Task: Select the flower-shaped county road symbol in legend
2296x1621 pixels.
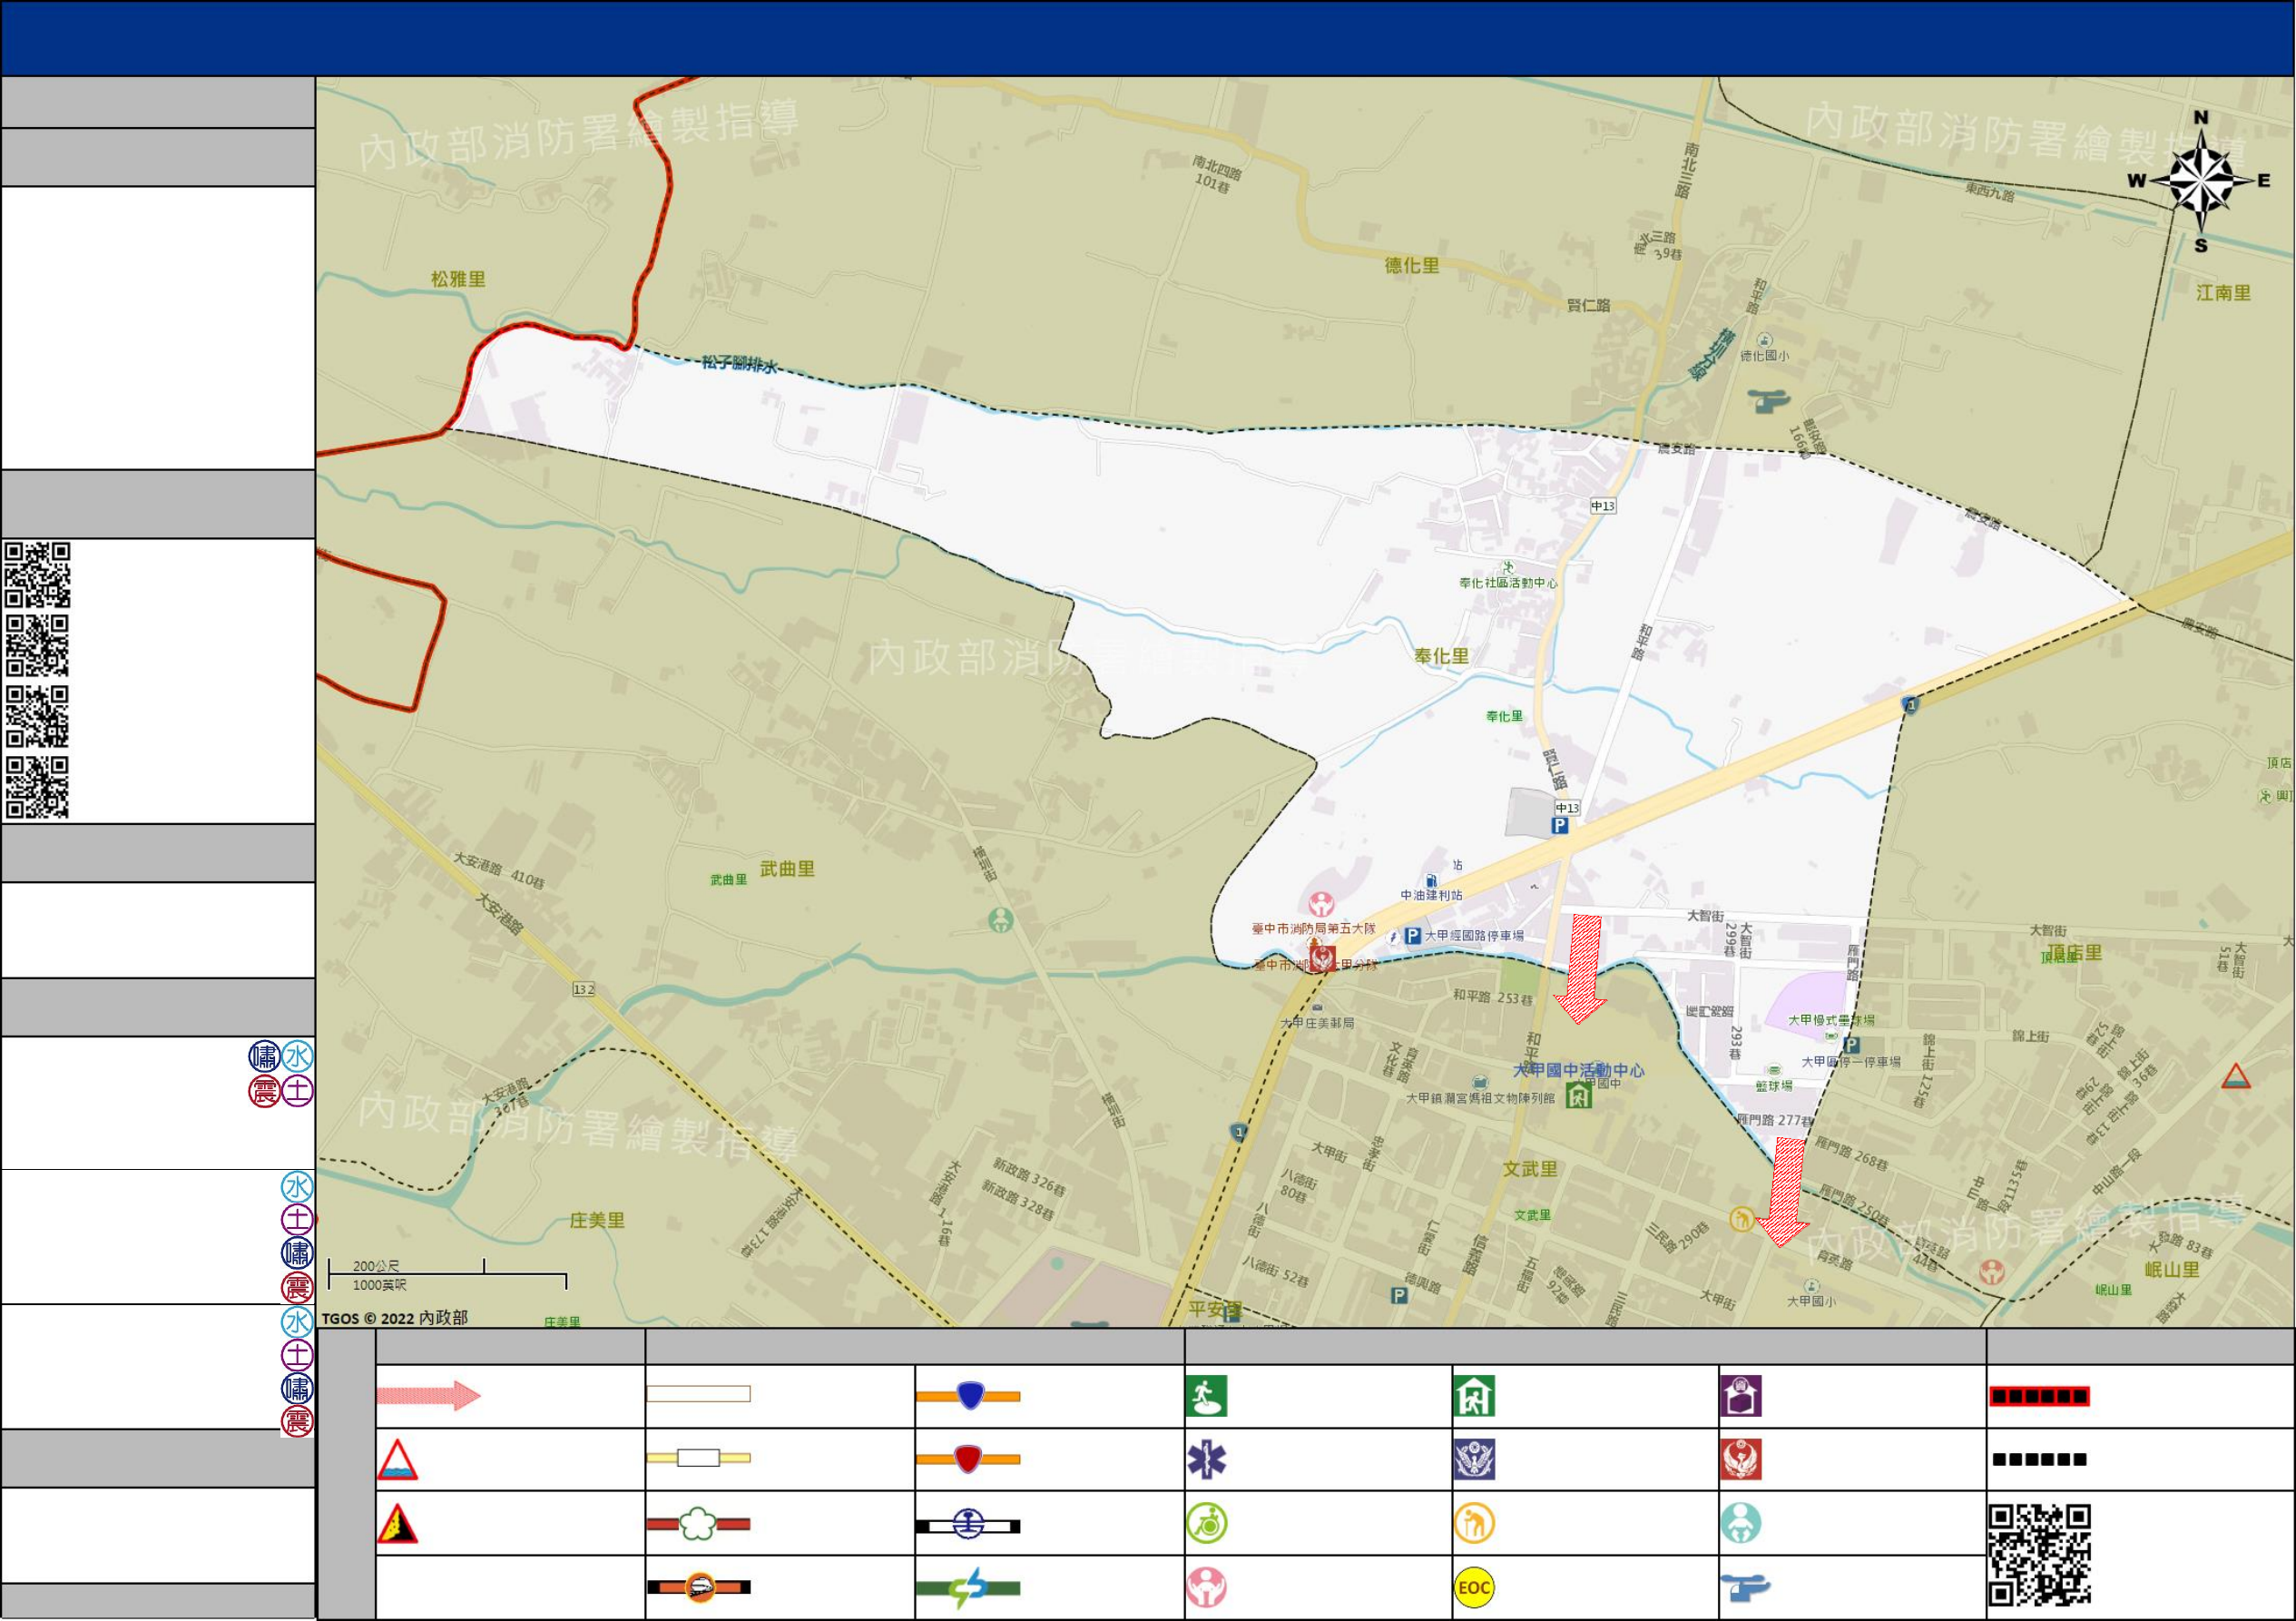Action: point(699,1525)
